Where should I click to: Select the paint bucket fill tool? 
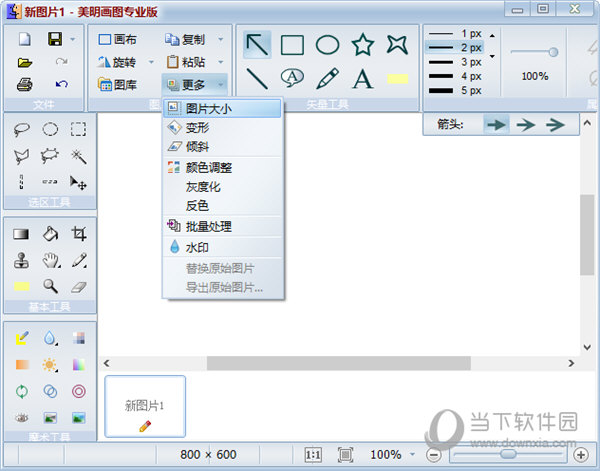pyautogui.click(x=50, y=234)
